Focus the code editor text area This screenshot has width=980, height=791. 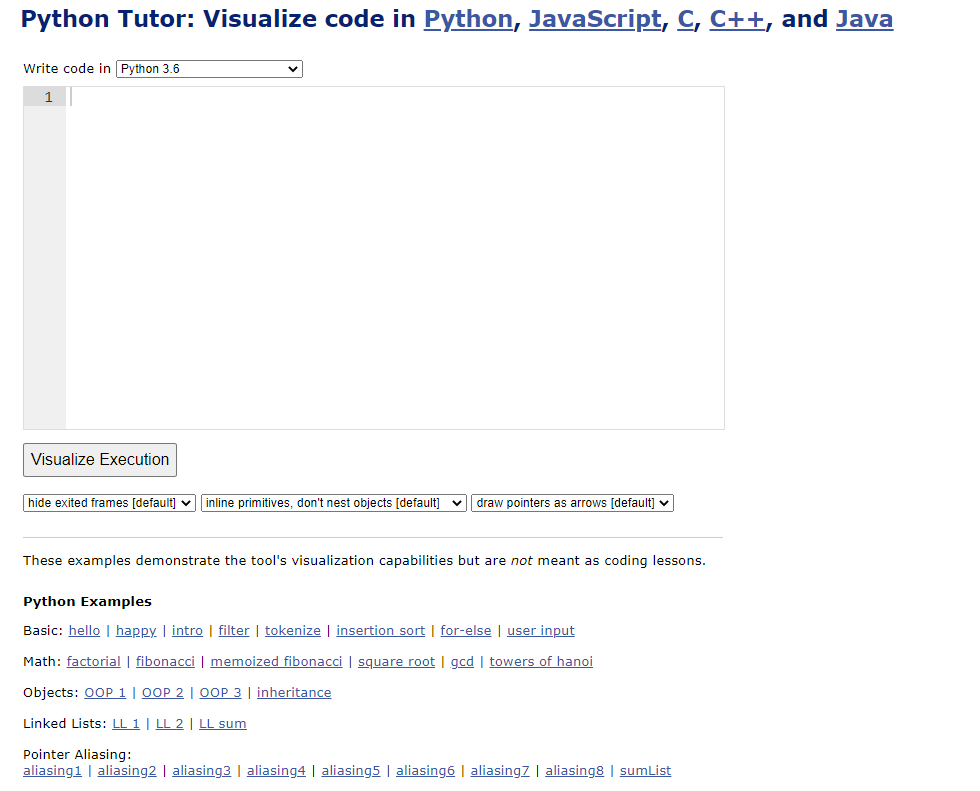(395, 258)
